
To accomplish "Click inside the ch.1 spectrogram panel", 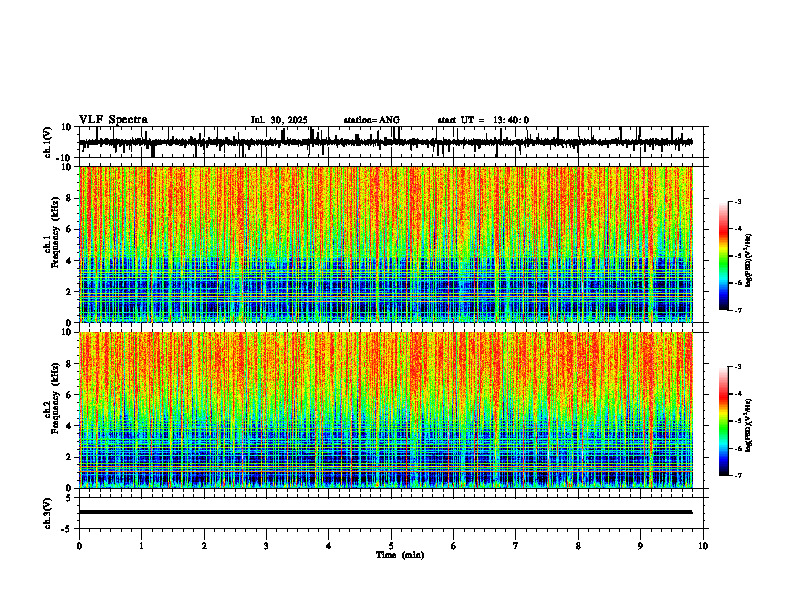I will pos(385,244).
